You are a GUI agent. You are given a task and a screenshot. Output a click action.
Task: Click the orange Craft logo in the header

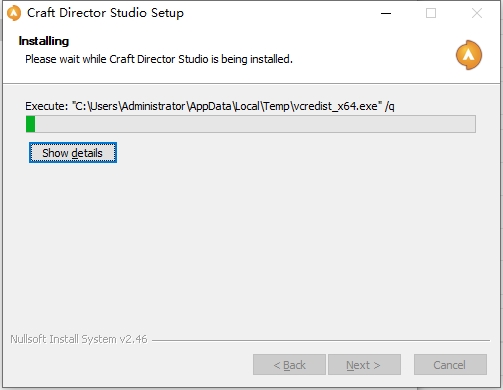click(x=469, y=55)
